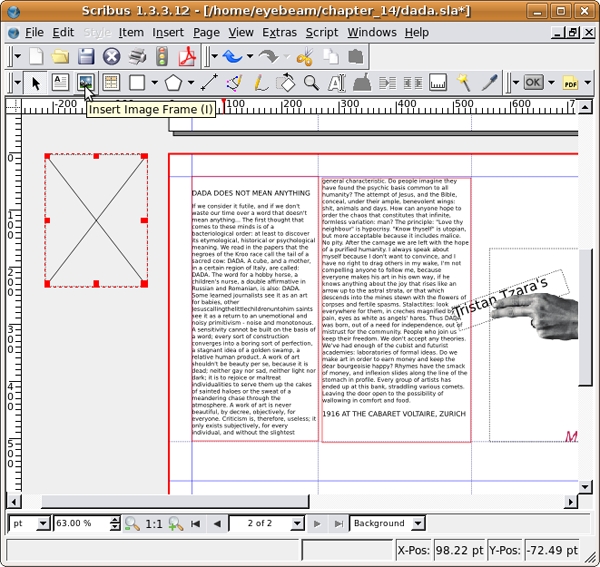The width and height of the screenshot is (600, 567).
Task: Click the Save document icon
Action: (87, 57)
